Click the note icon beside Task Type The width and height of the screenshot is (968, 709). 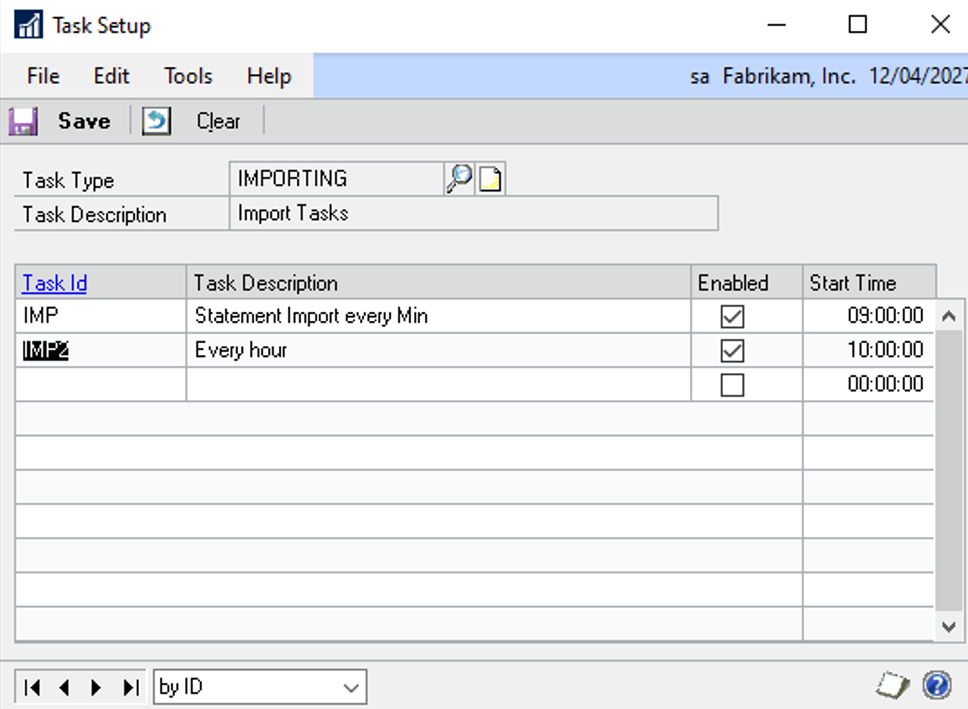tap(490, 180)
